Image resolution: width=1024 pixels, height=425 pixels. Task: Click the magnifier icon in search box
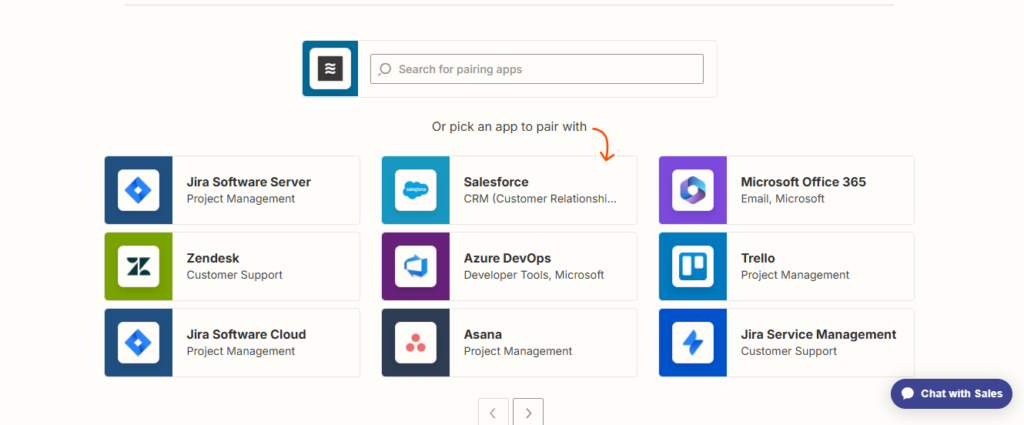click(x=385, y=69)
